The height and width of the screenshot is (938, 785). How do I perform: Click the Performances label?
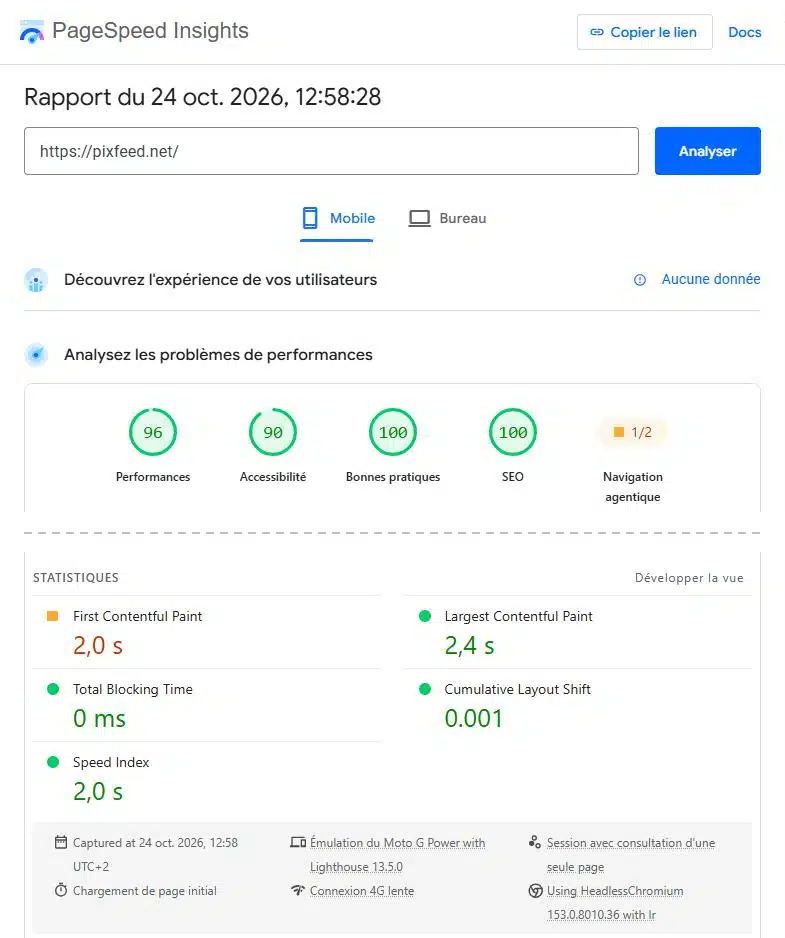point(153,477)
